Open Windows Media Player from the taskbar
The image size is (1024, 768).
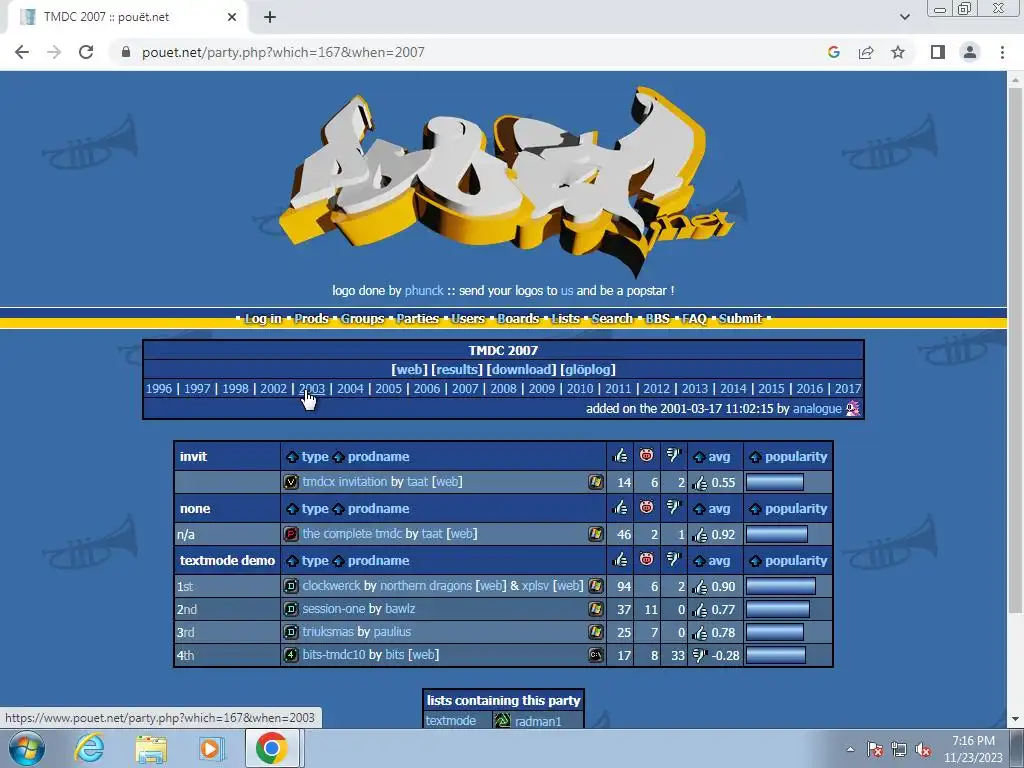tap(211, 748)
